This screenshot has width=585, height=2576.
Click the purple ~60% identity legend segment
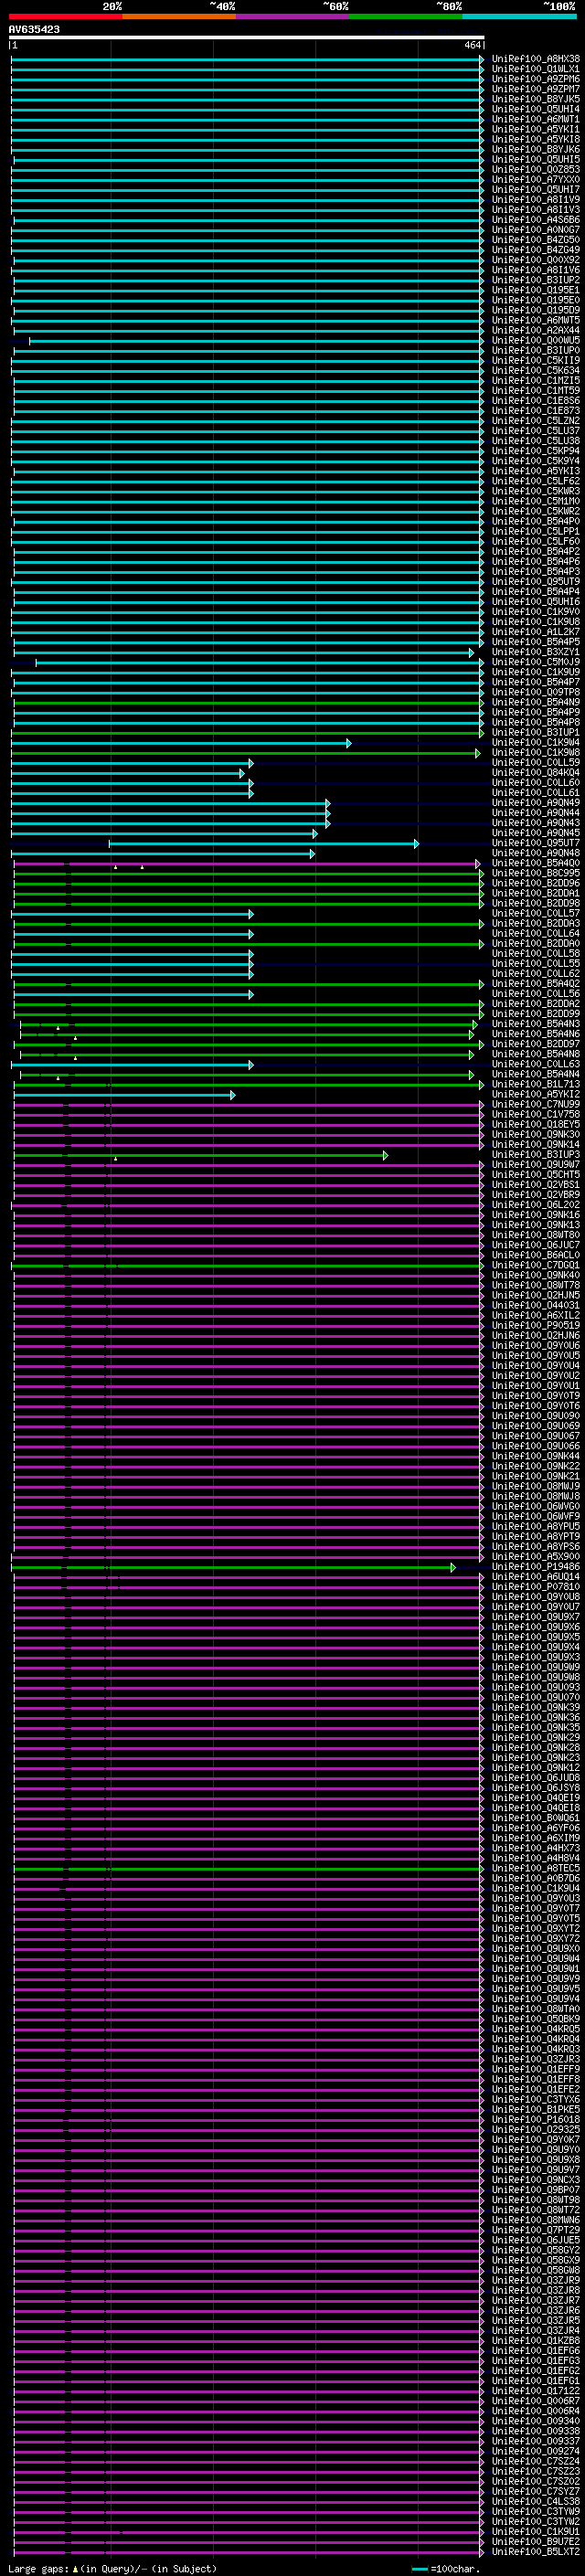pos(292,16)
